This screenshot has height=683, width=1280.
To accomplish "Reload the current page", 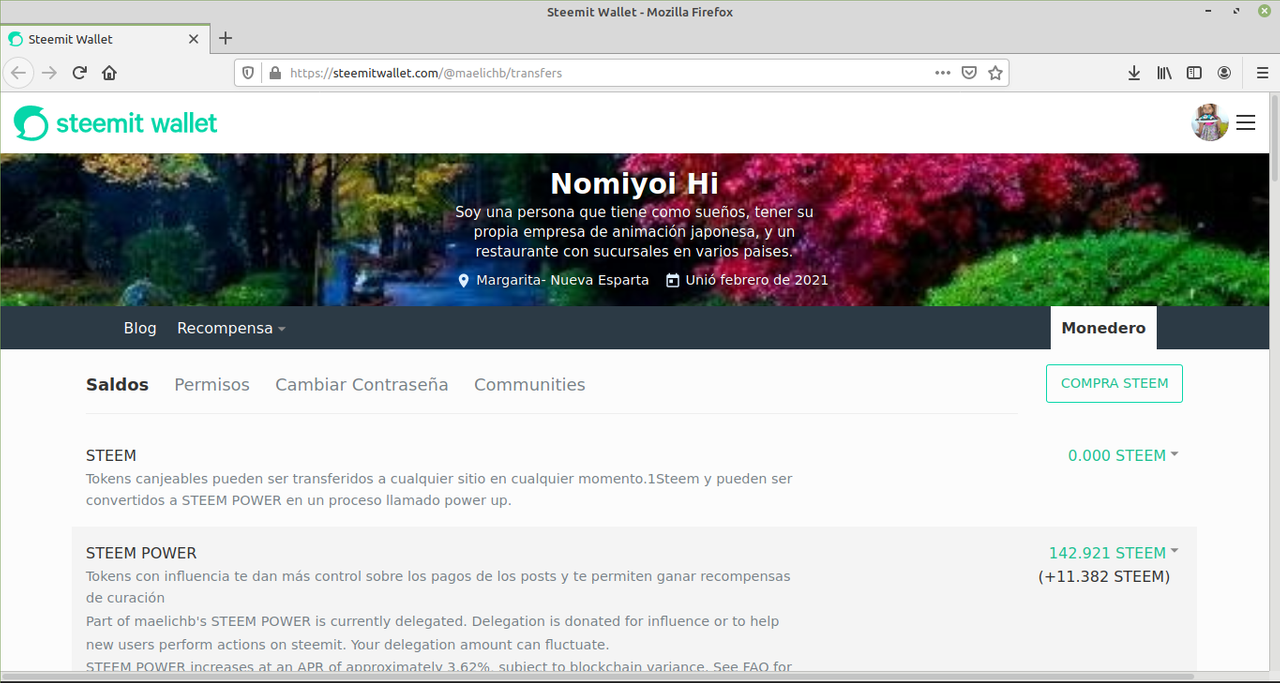I will point(80,73).
